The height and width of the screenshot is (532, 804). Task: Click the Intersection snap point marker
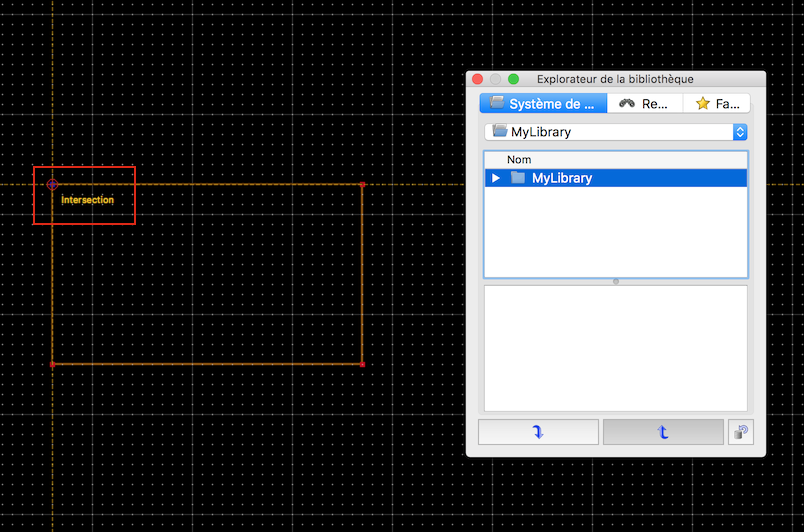pos(52,184)
